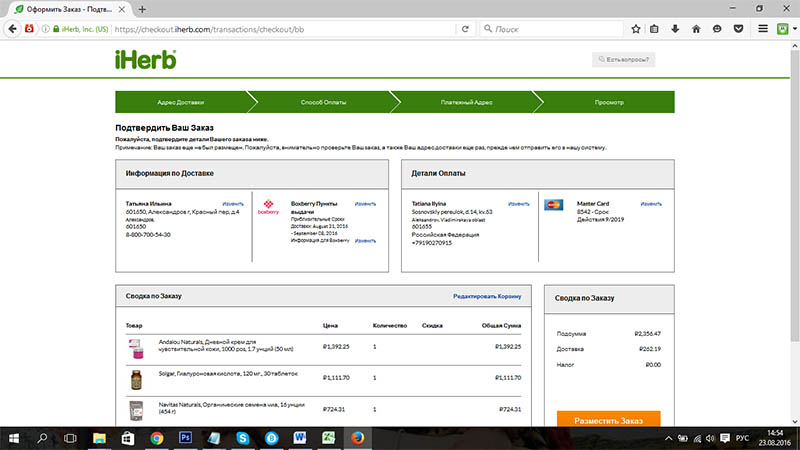Screen dimensions: 800x450
Task: Launch Google Chrome from taskbar
Action: [157, 438]
